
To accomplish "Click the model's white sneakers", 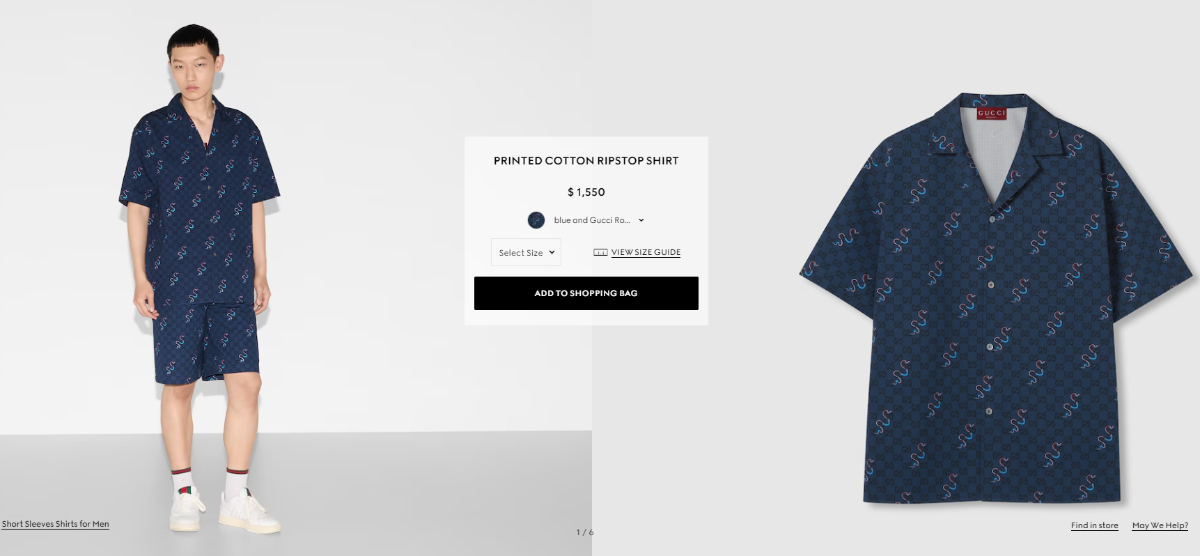I will pos(224,510).
